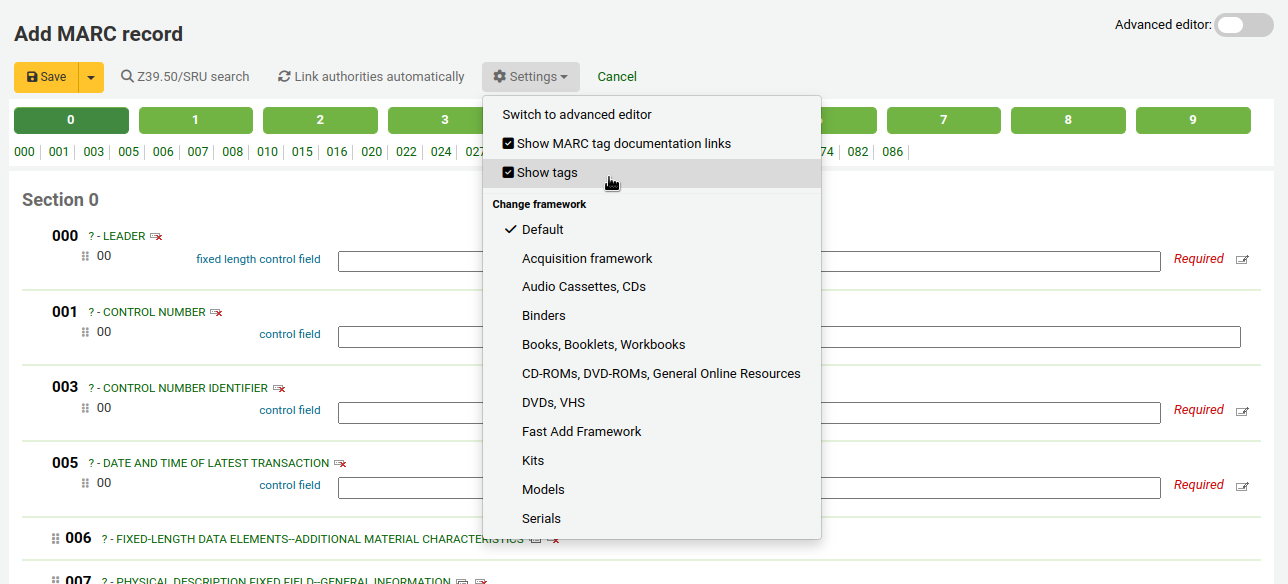Switch to section tab 3

coord(445,120)
